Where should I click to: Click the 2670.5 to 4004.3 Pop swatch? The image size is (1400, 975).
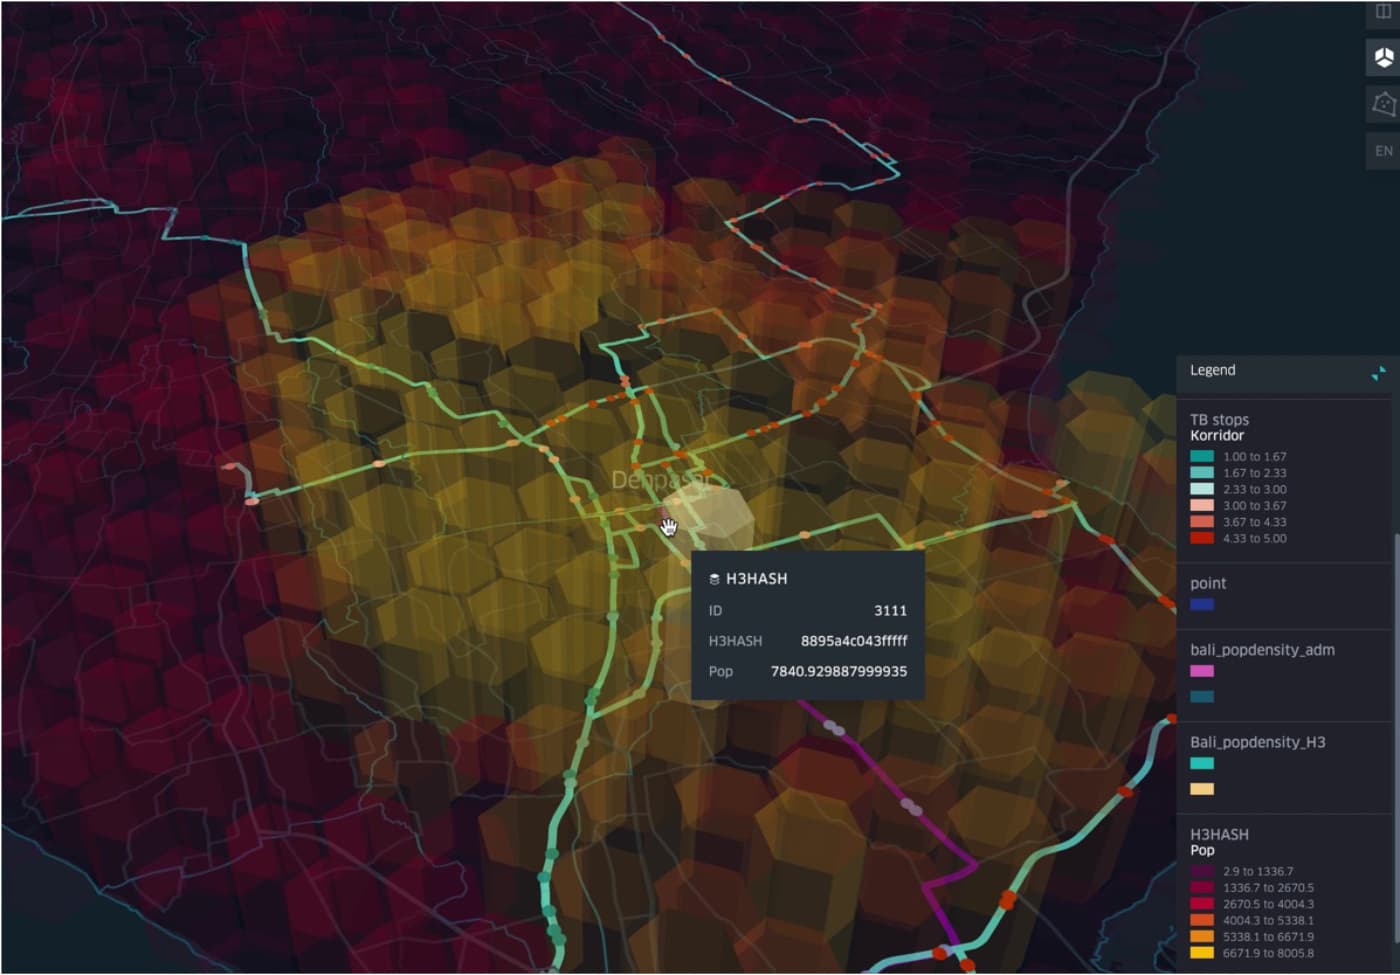(1202, 904)
